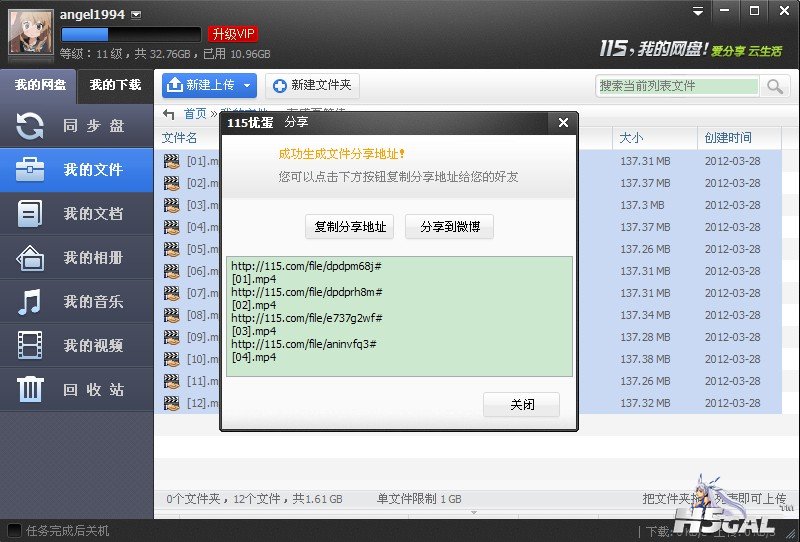
Task: Click the [02] file video icon
Action: 172,183
